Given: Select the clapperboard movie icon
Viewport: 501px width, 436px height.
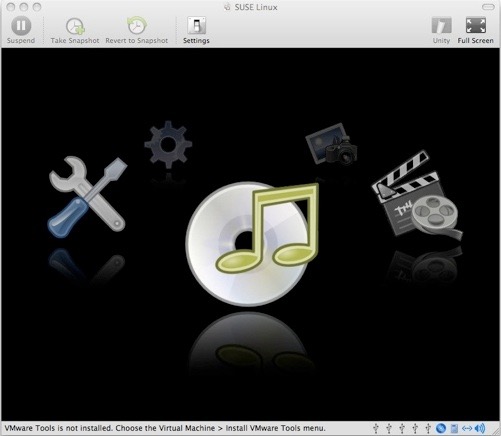Looking at the screenshot, I should 417,194.
